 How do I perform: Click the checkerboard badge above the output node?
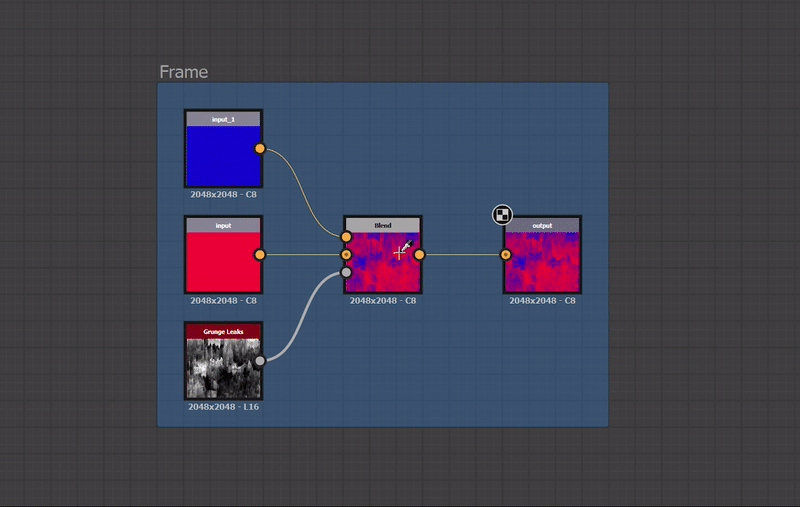(502, 214)
